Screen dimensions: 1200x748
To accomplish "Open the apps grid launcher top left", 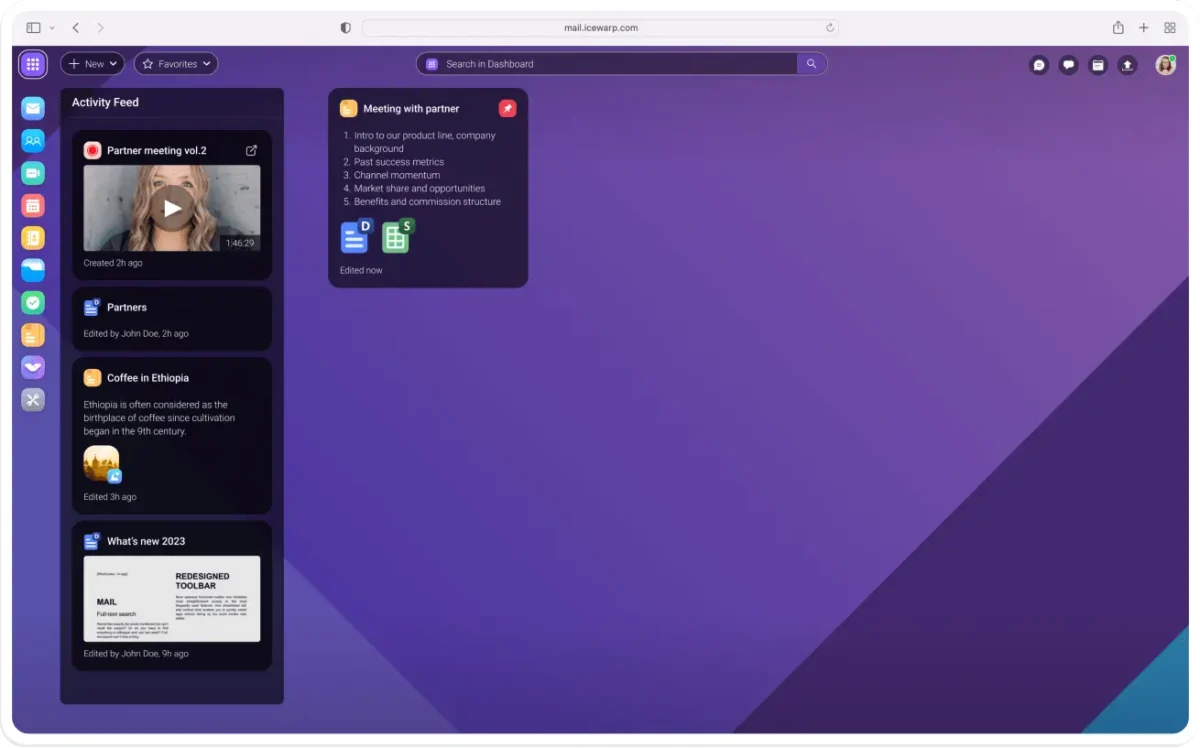I will (32, 64).
